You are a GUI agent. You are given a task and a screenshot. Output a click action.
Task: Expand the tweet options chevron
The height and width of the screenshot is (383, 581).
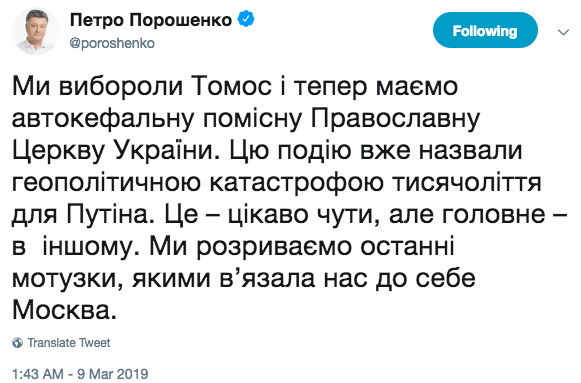pyautogui.click(x=563, y=33)
